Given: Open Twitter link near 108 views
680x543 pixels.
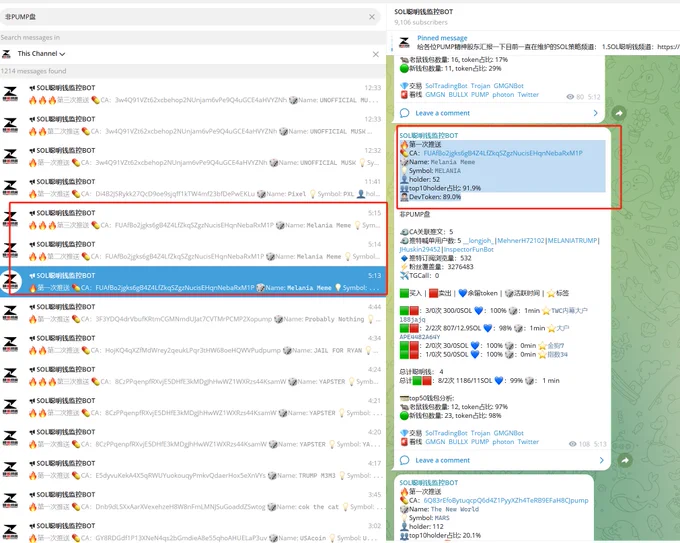Looking at the screenshot, I should coord(528,442).
